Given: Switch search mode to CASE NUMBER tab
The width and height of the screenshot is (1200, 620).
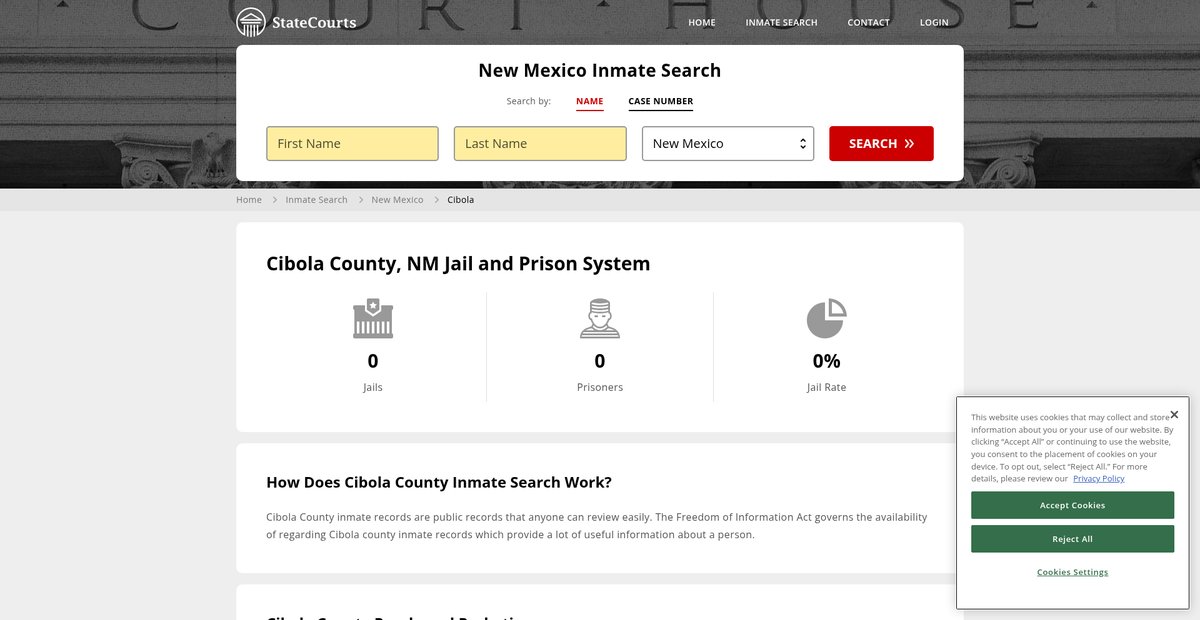Looking at the screenshot, I should [661, 102].
